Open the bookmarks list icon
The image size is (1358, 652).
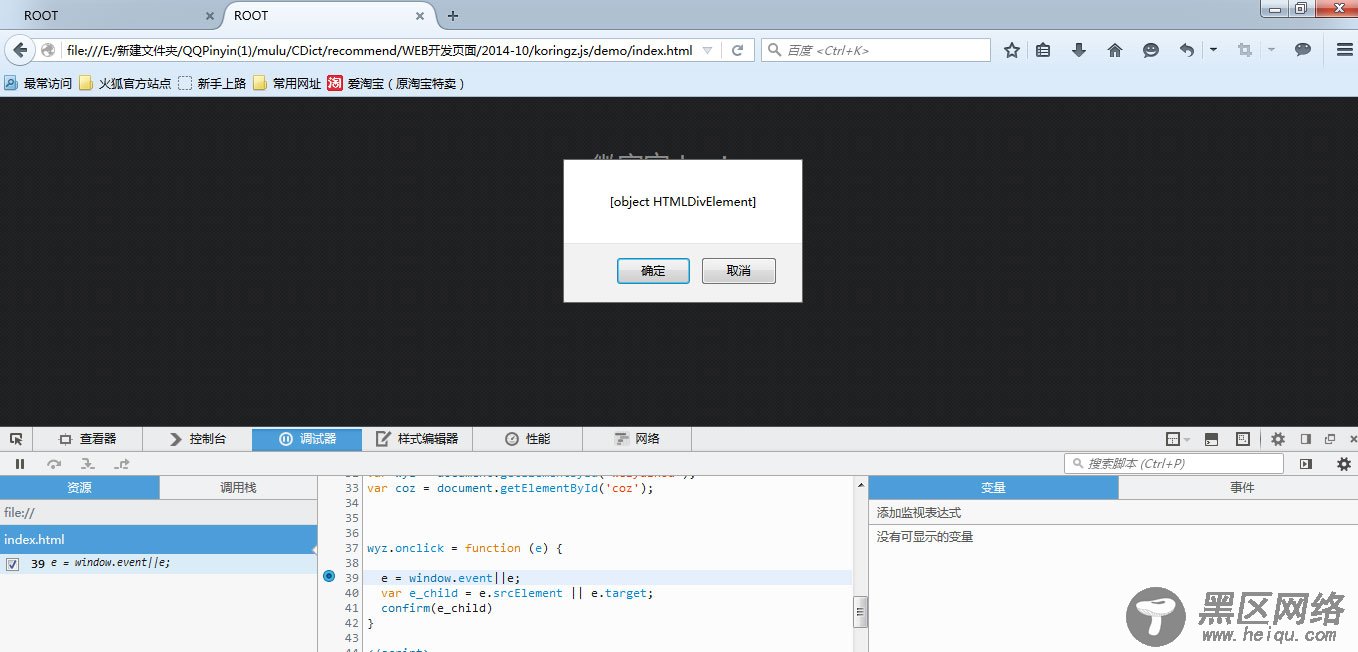pos(1043,50)
